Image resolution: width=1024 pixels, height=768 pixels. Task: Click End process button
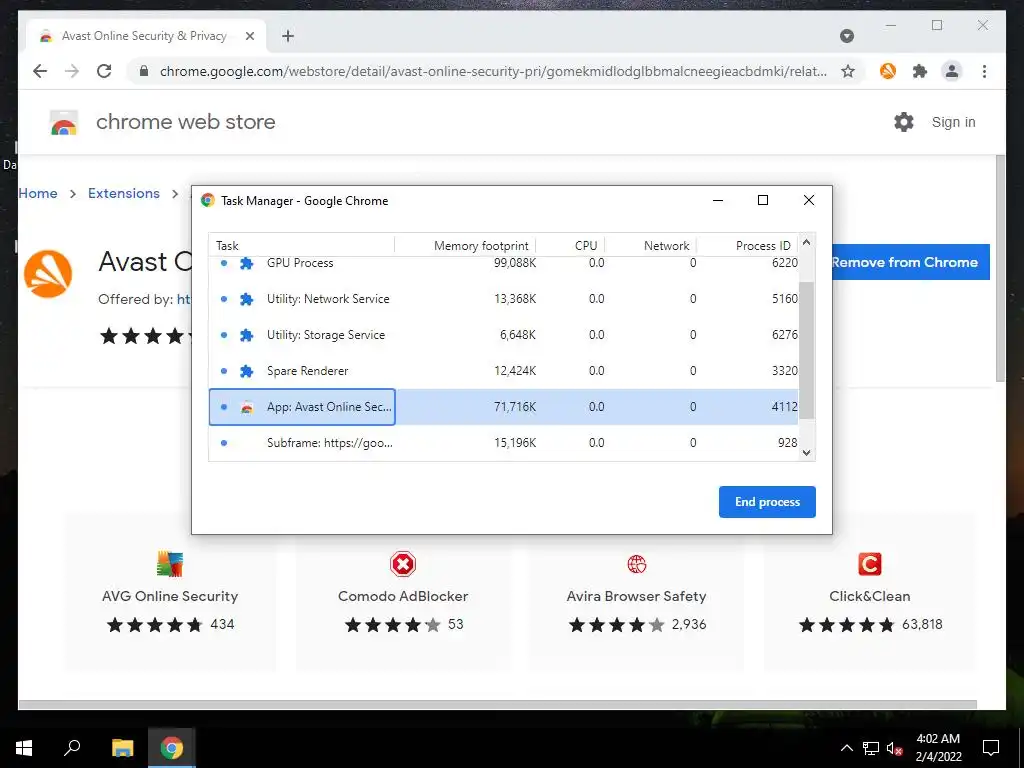(767, 502)
